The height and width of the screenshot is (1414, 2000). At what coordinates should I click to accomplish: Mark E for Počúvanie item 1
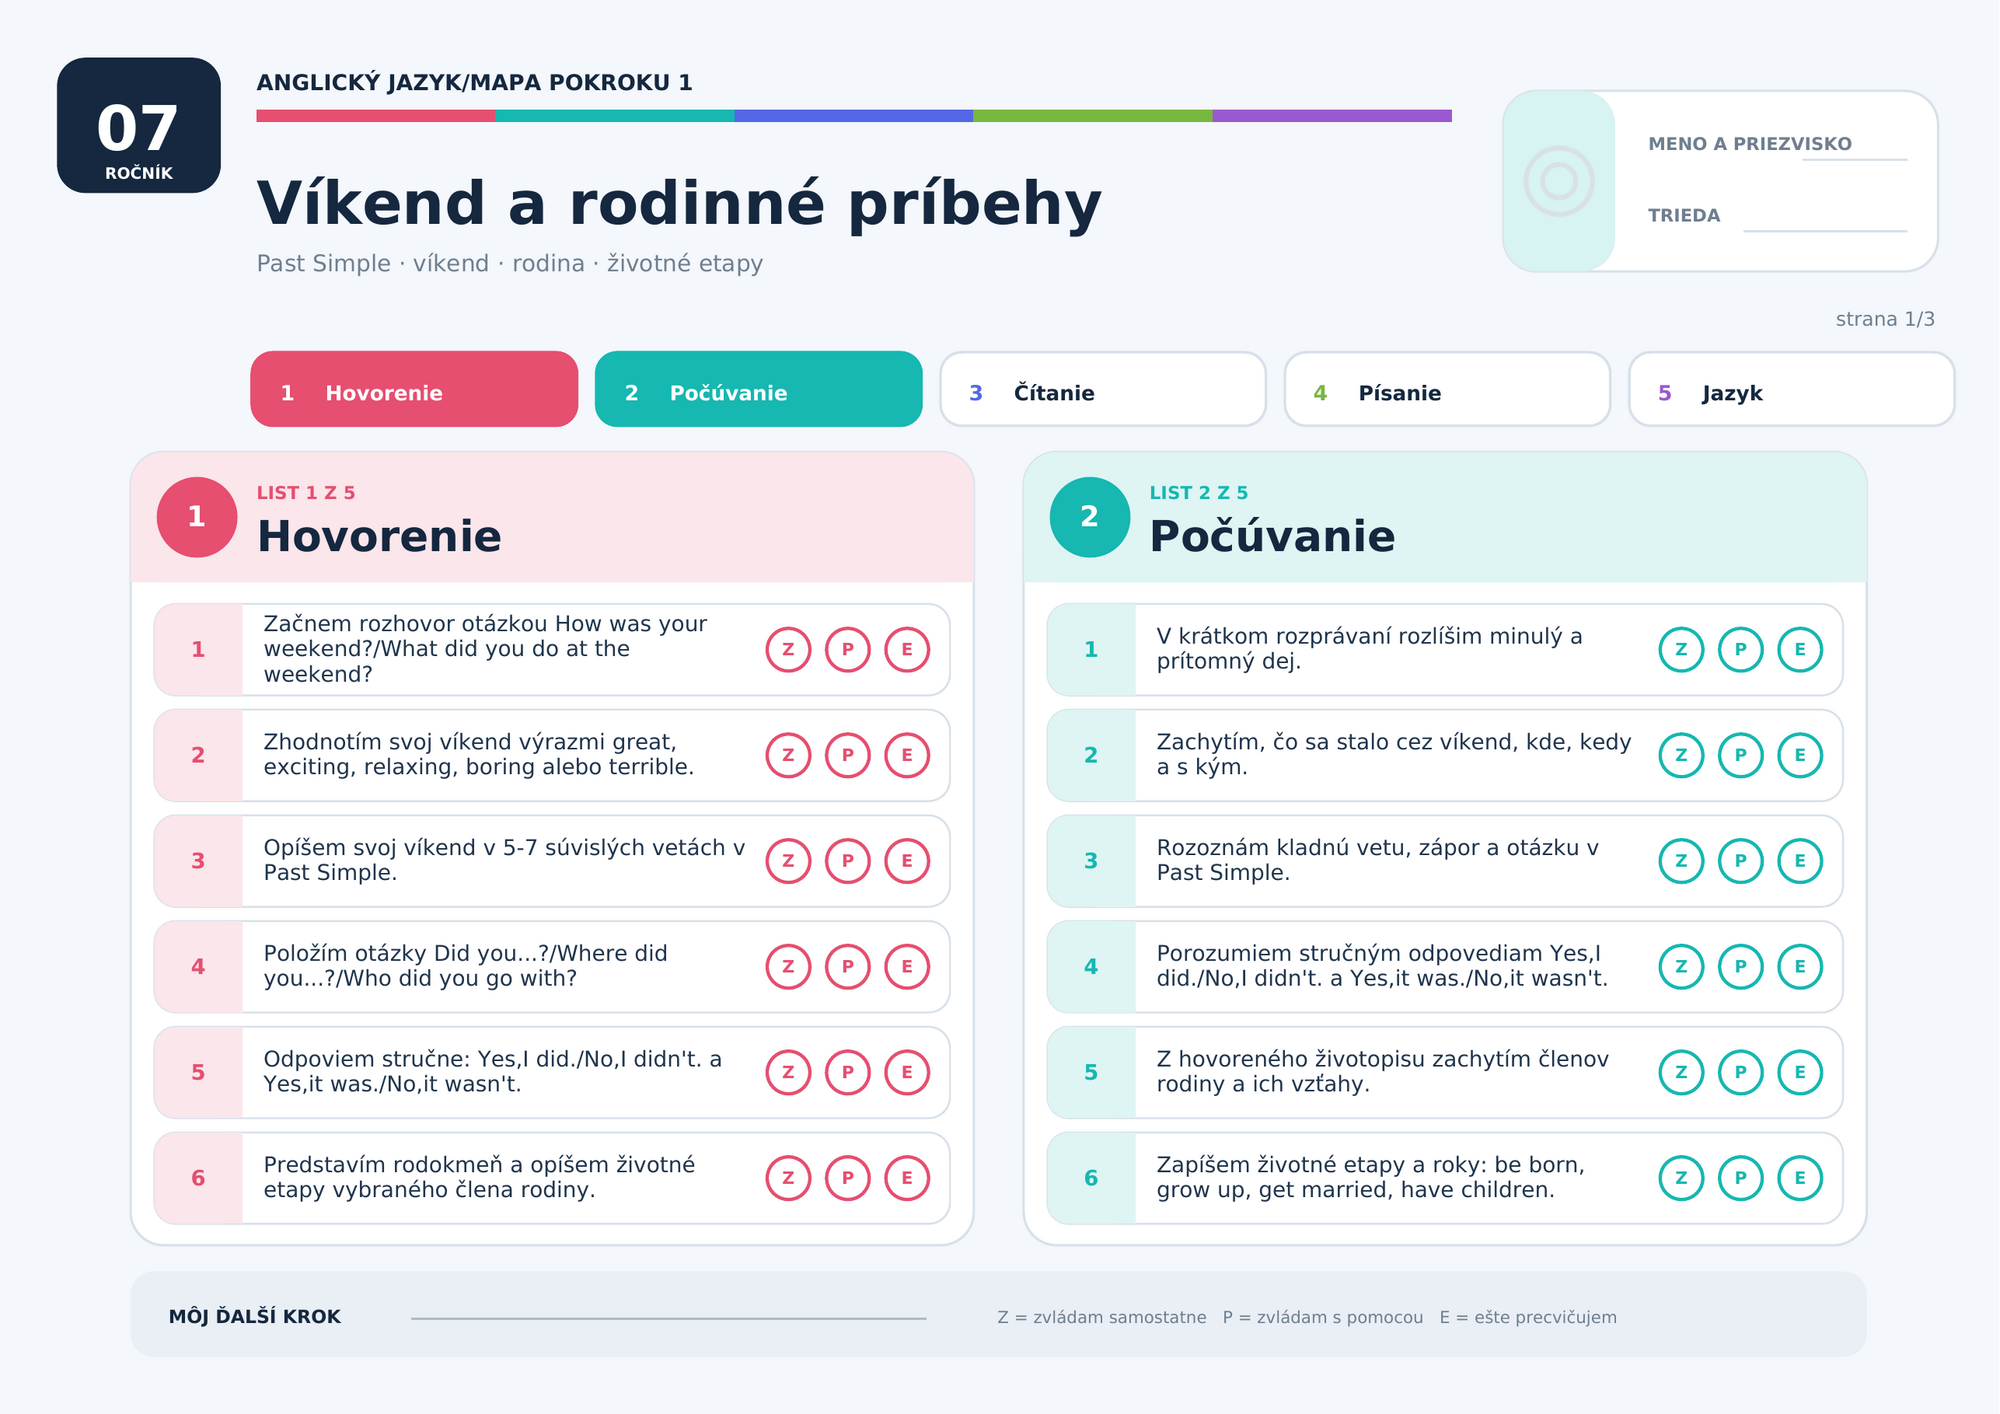(x=1800, y=650)
